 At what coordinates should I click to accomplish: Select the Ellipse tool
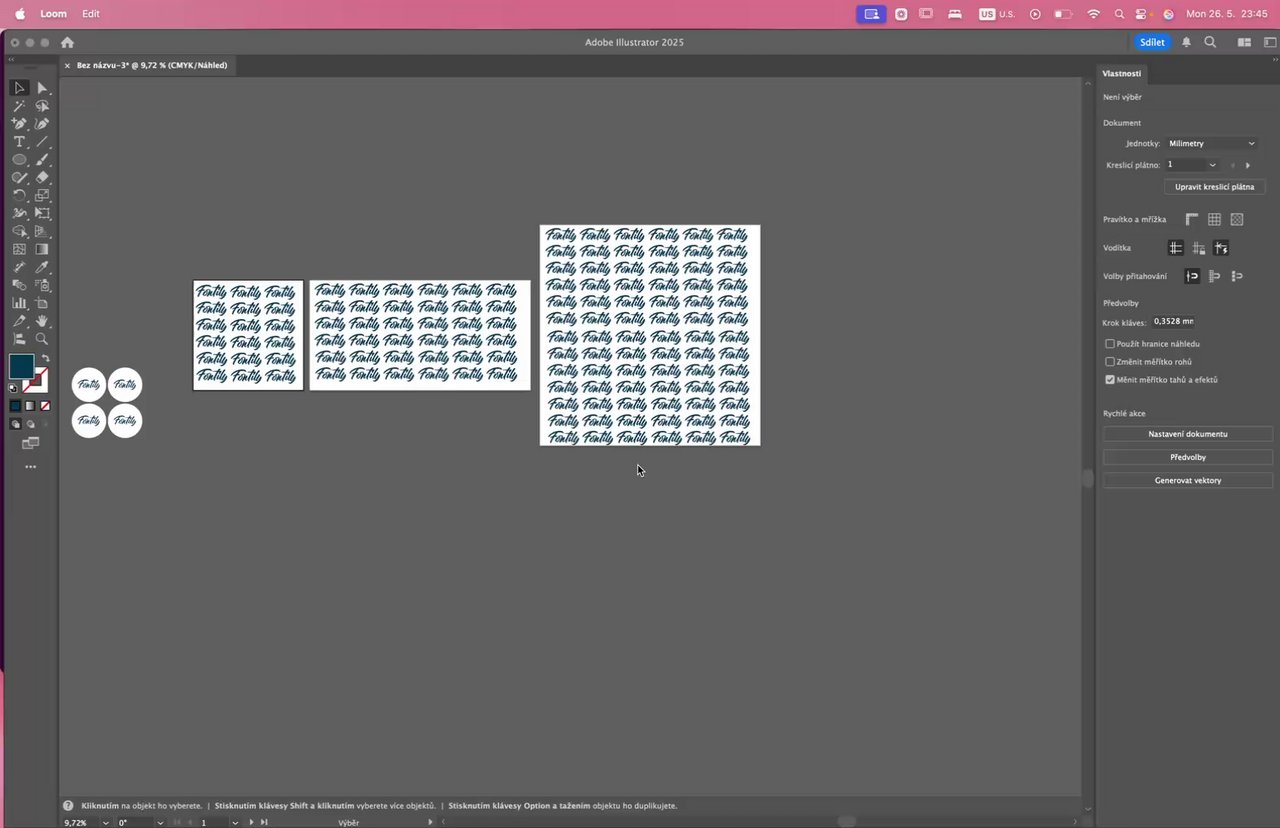tap(19, 160)
